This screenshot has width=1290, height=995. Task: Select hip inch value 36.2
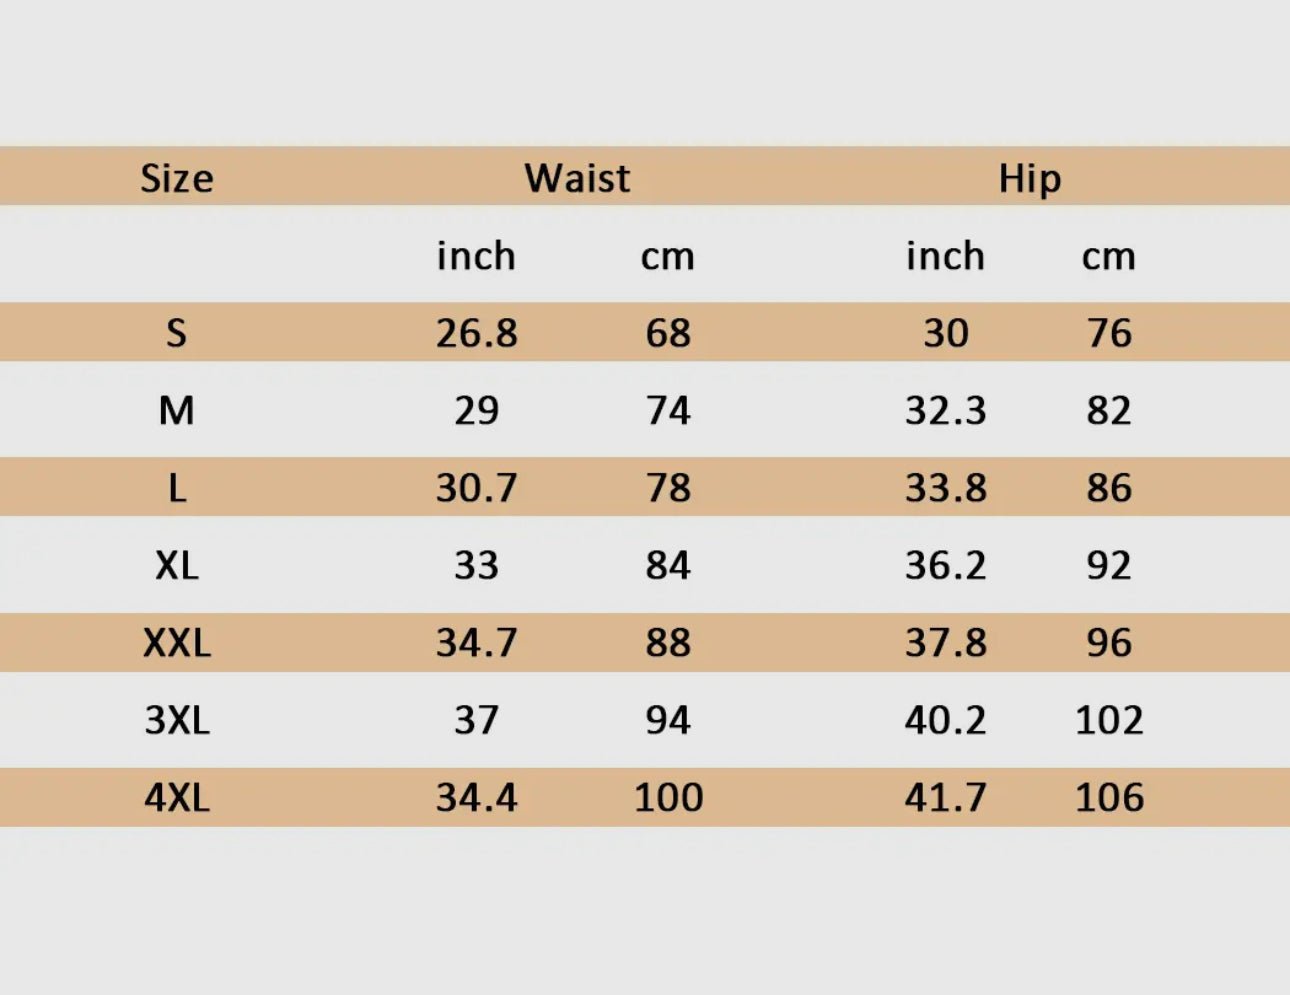pos(946,565)
